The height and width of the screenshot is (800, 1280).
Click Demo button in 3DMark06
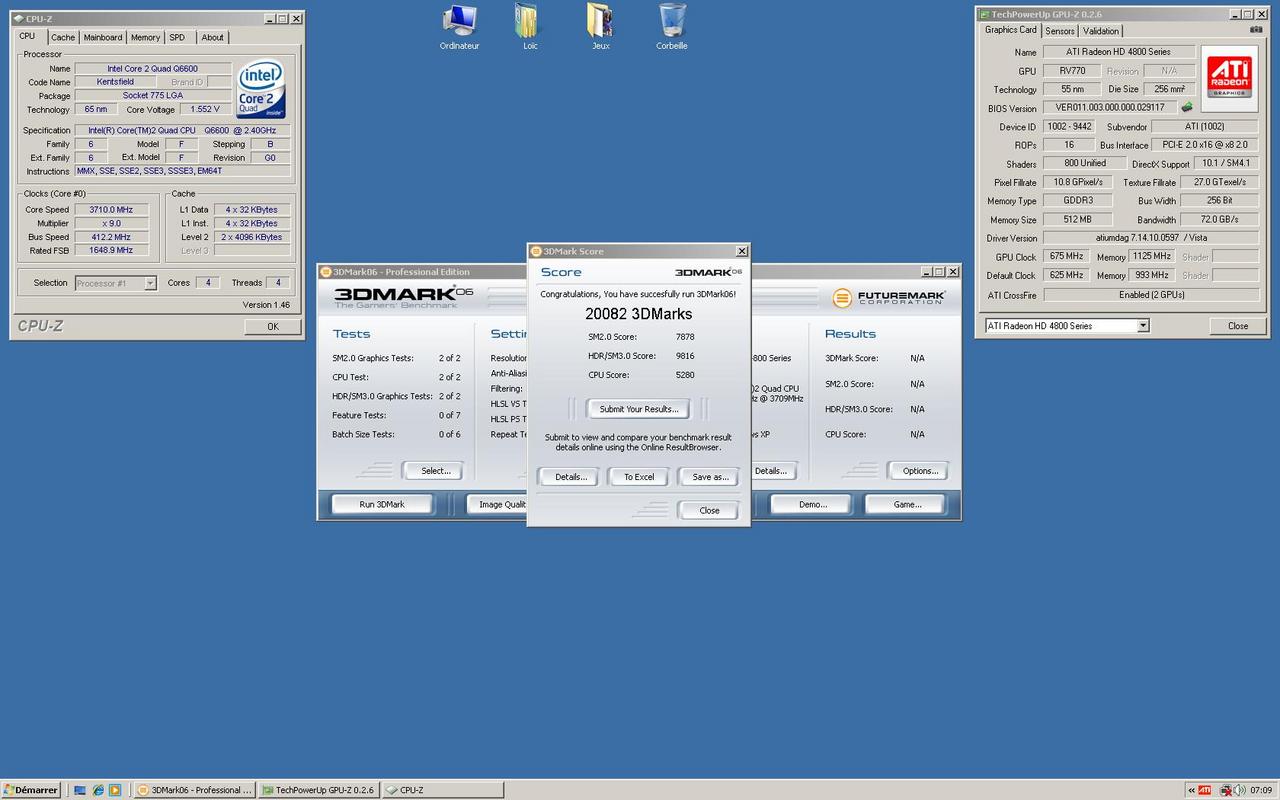[x=813, y=505]
